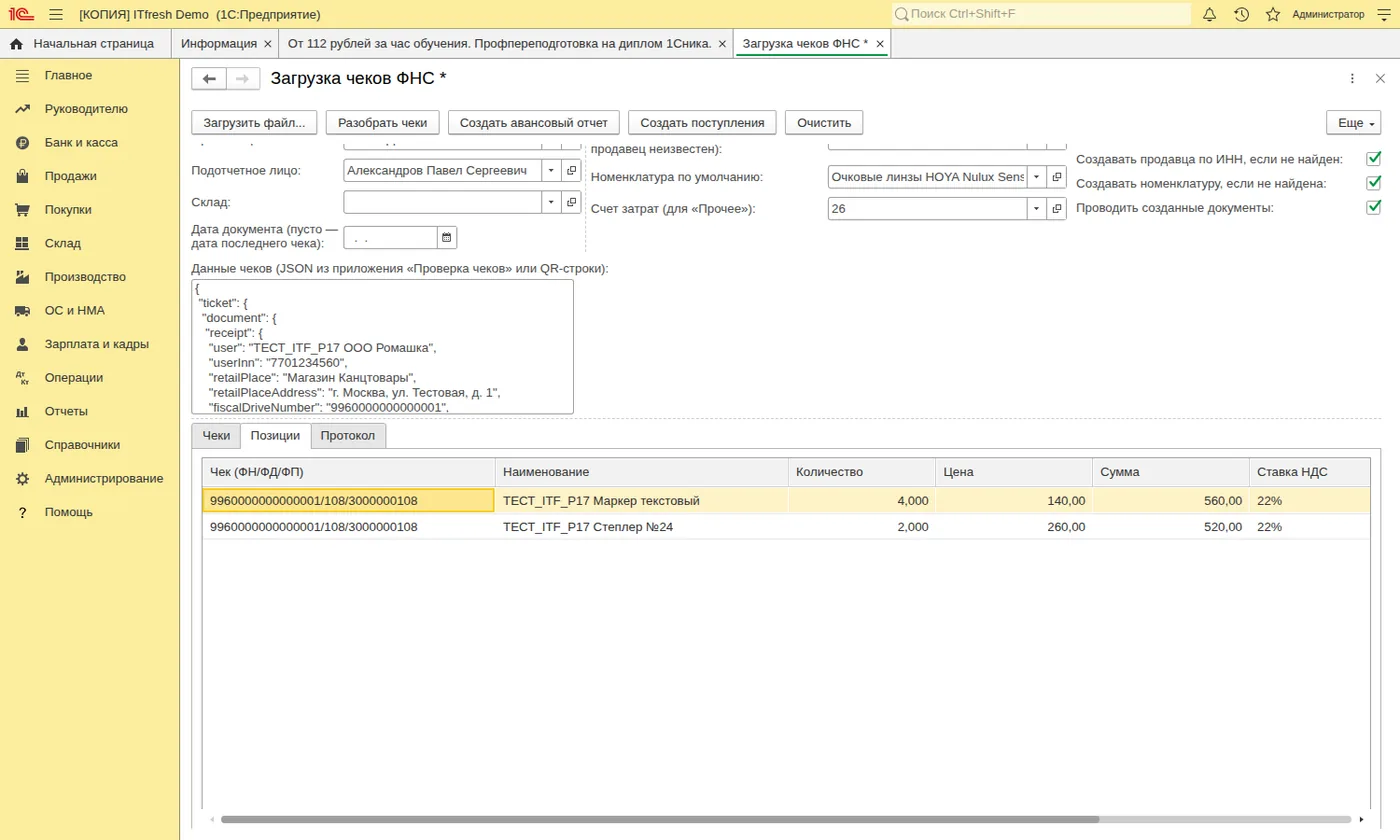
Task: Toggle 'Проводить созданные документы' checkbox
Action: click(1374, 207)
